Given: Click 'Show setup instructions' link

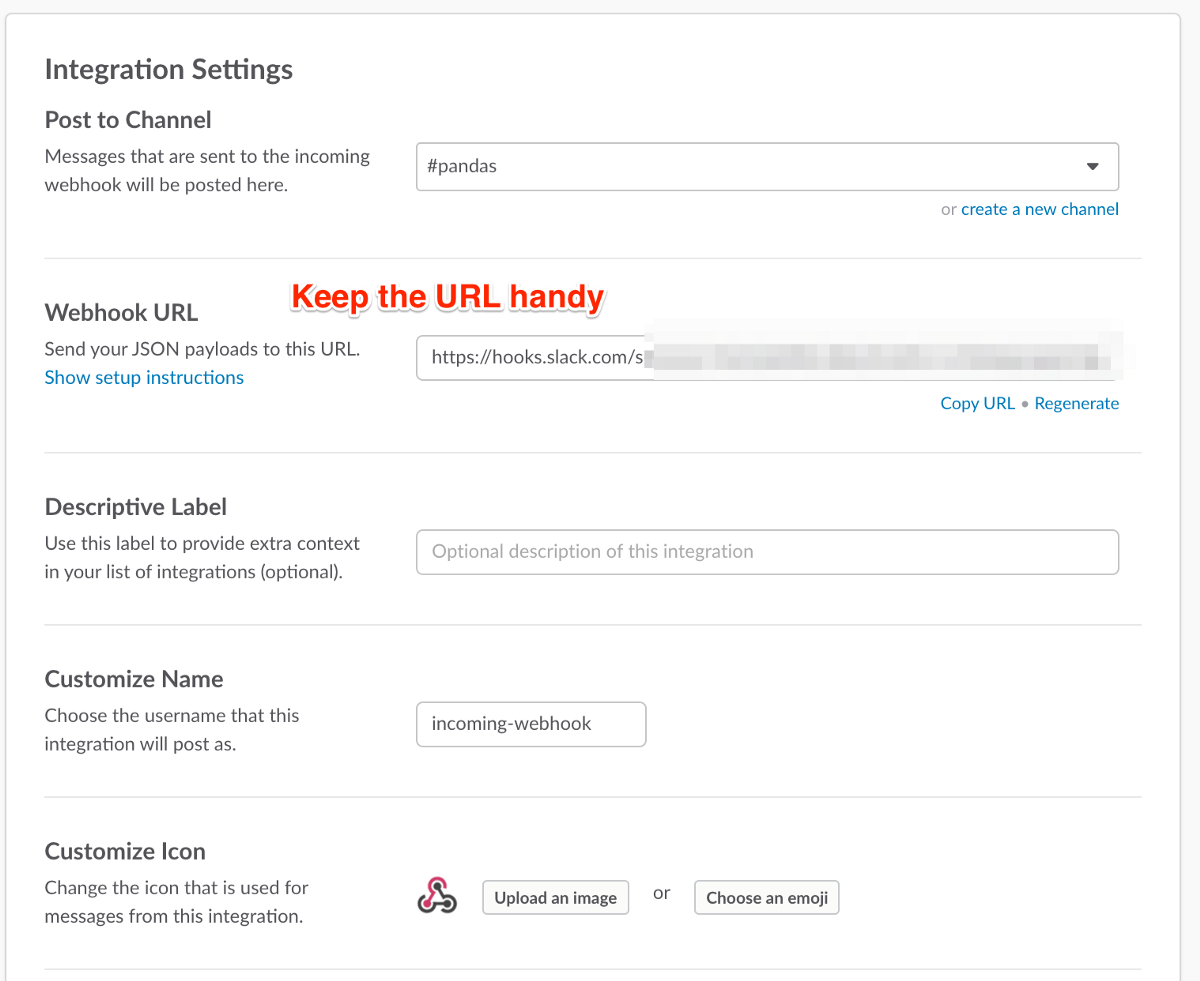Looking at the screenshot, I should tap(144, 377).
